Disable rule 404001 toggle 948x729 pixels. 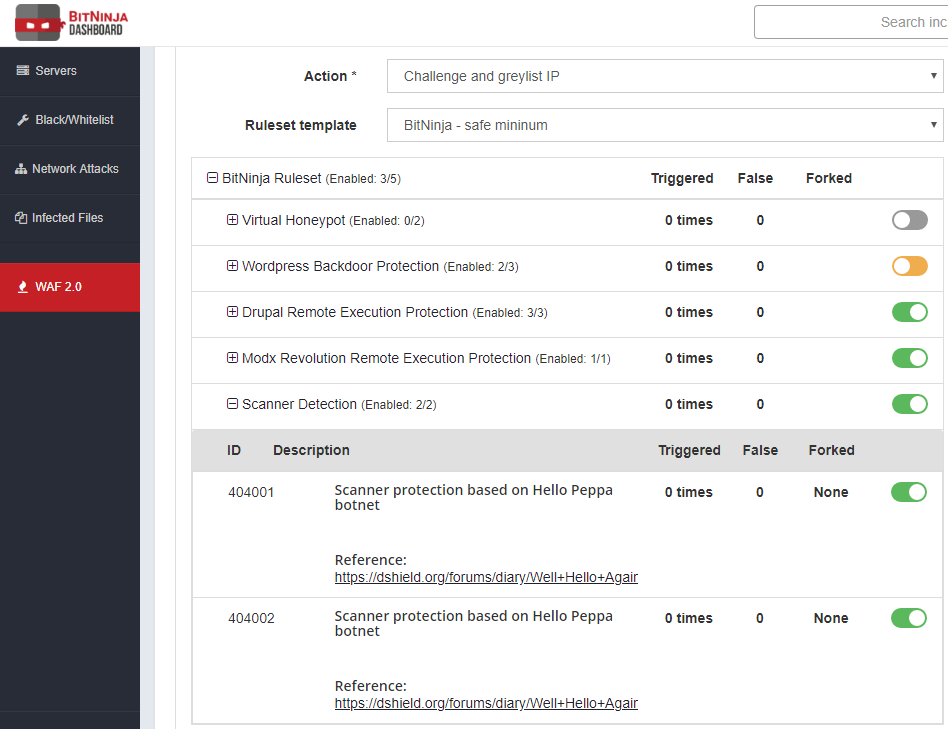tap(908, 492)
